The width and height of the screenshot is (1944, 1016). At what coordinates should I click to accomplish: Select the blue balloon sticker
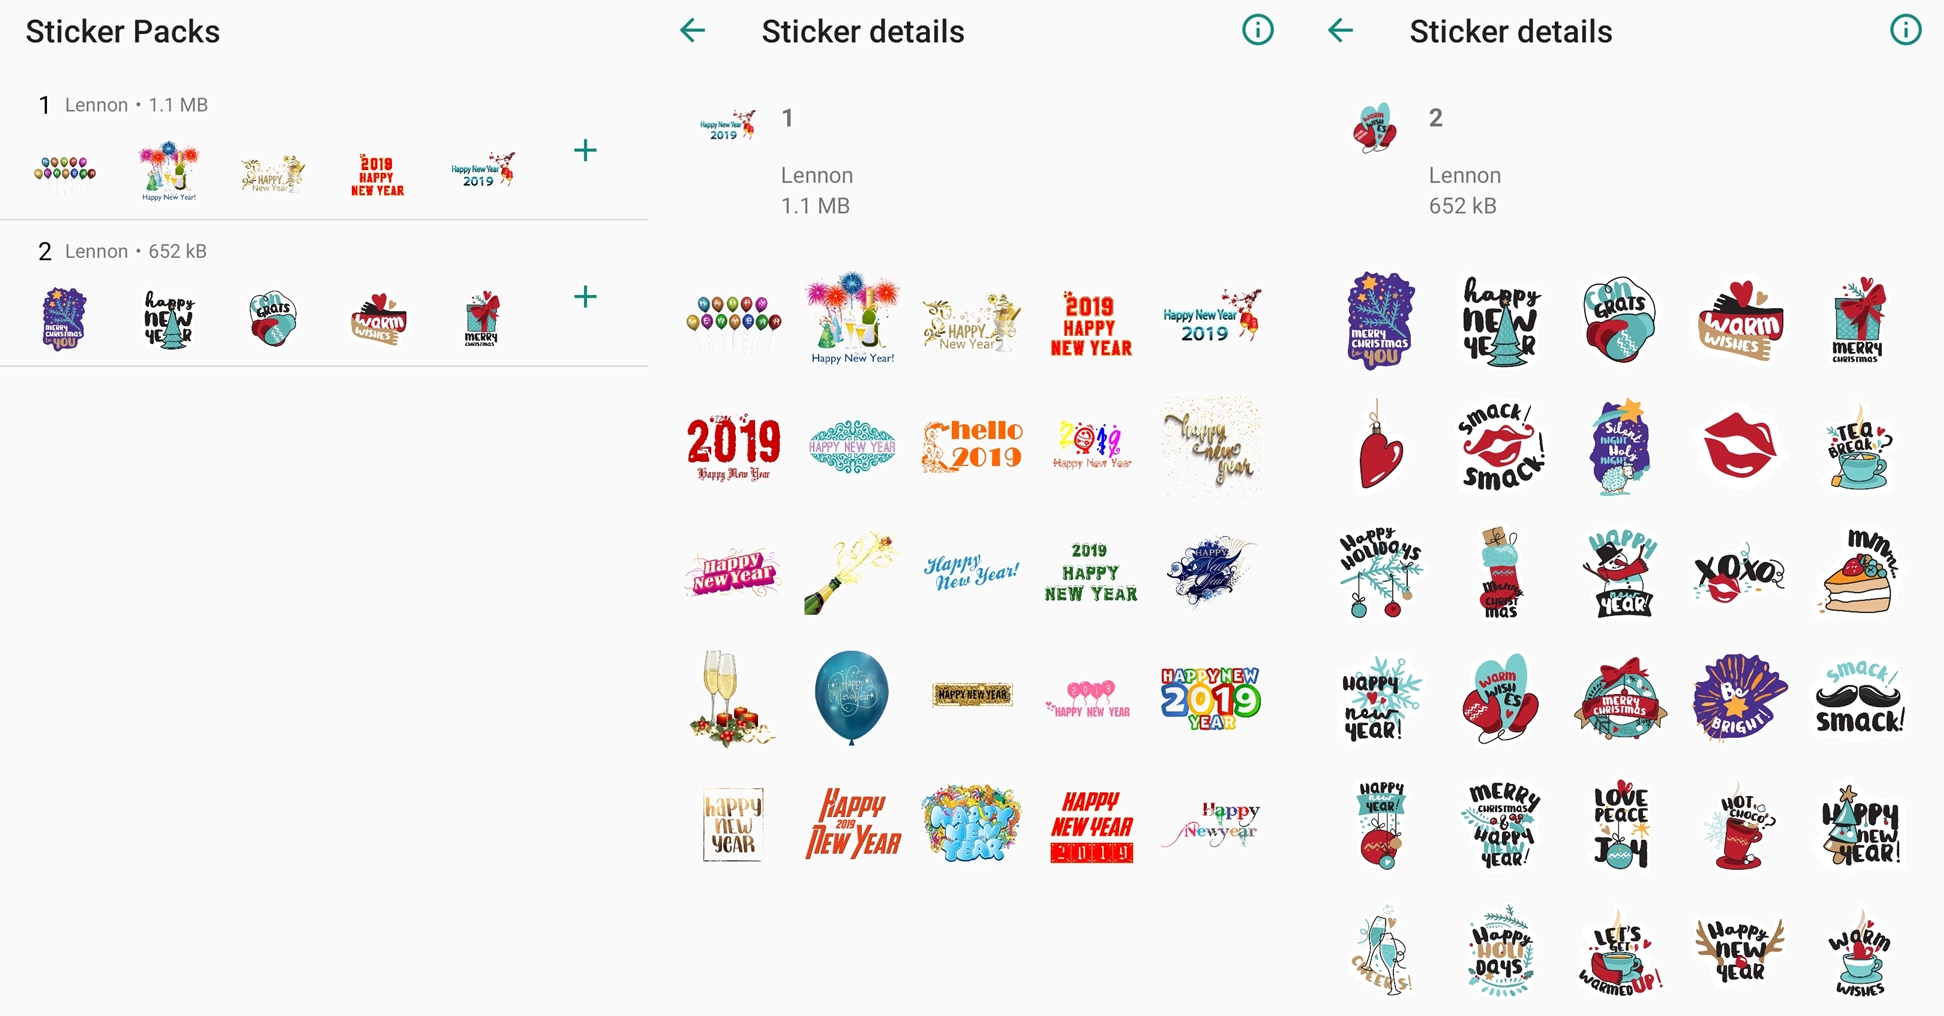point(851,697)
